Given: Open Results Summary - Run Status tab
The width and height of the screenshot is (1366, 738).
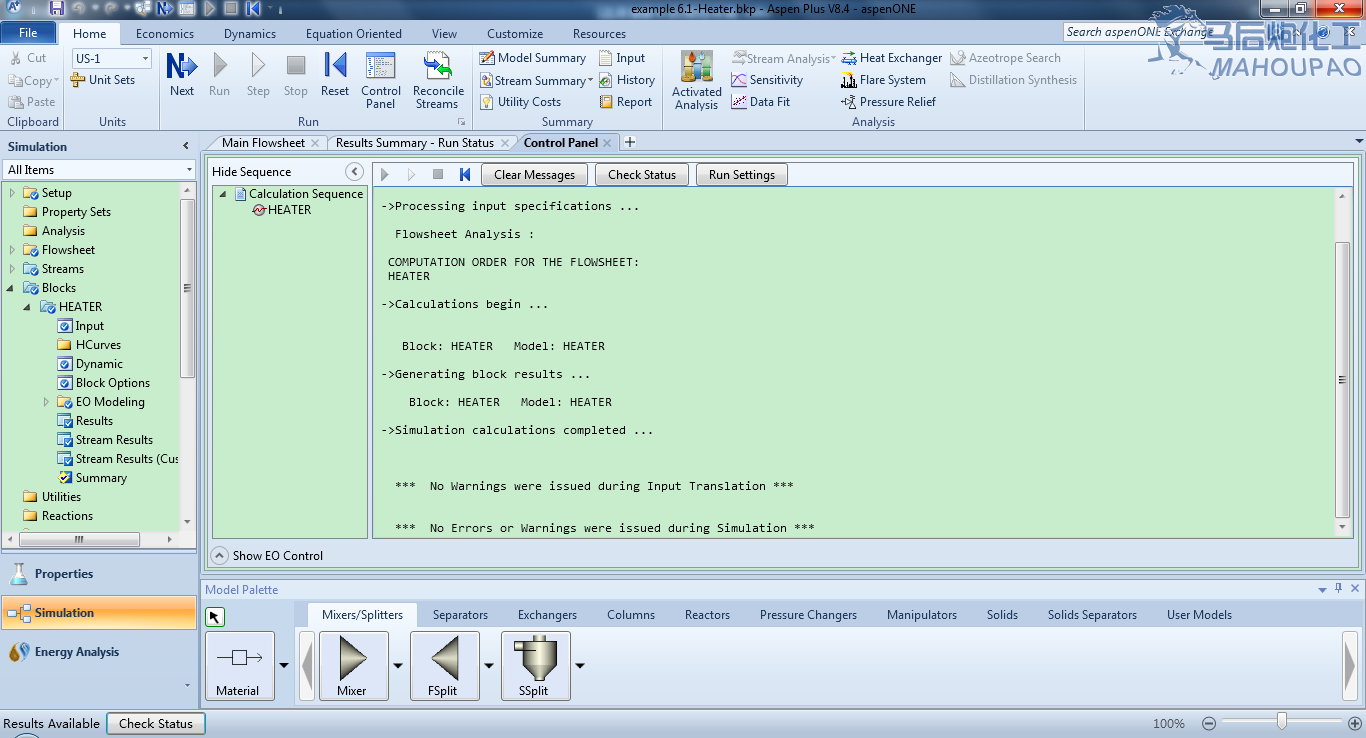Looking at the screenshot, I should (x=415, y=142).
